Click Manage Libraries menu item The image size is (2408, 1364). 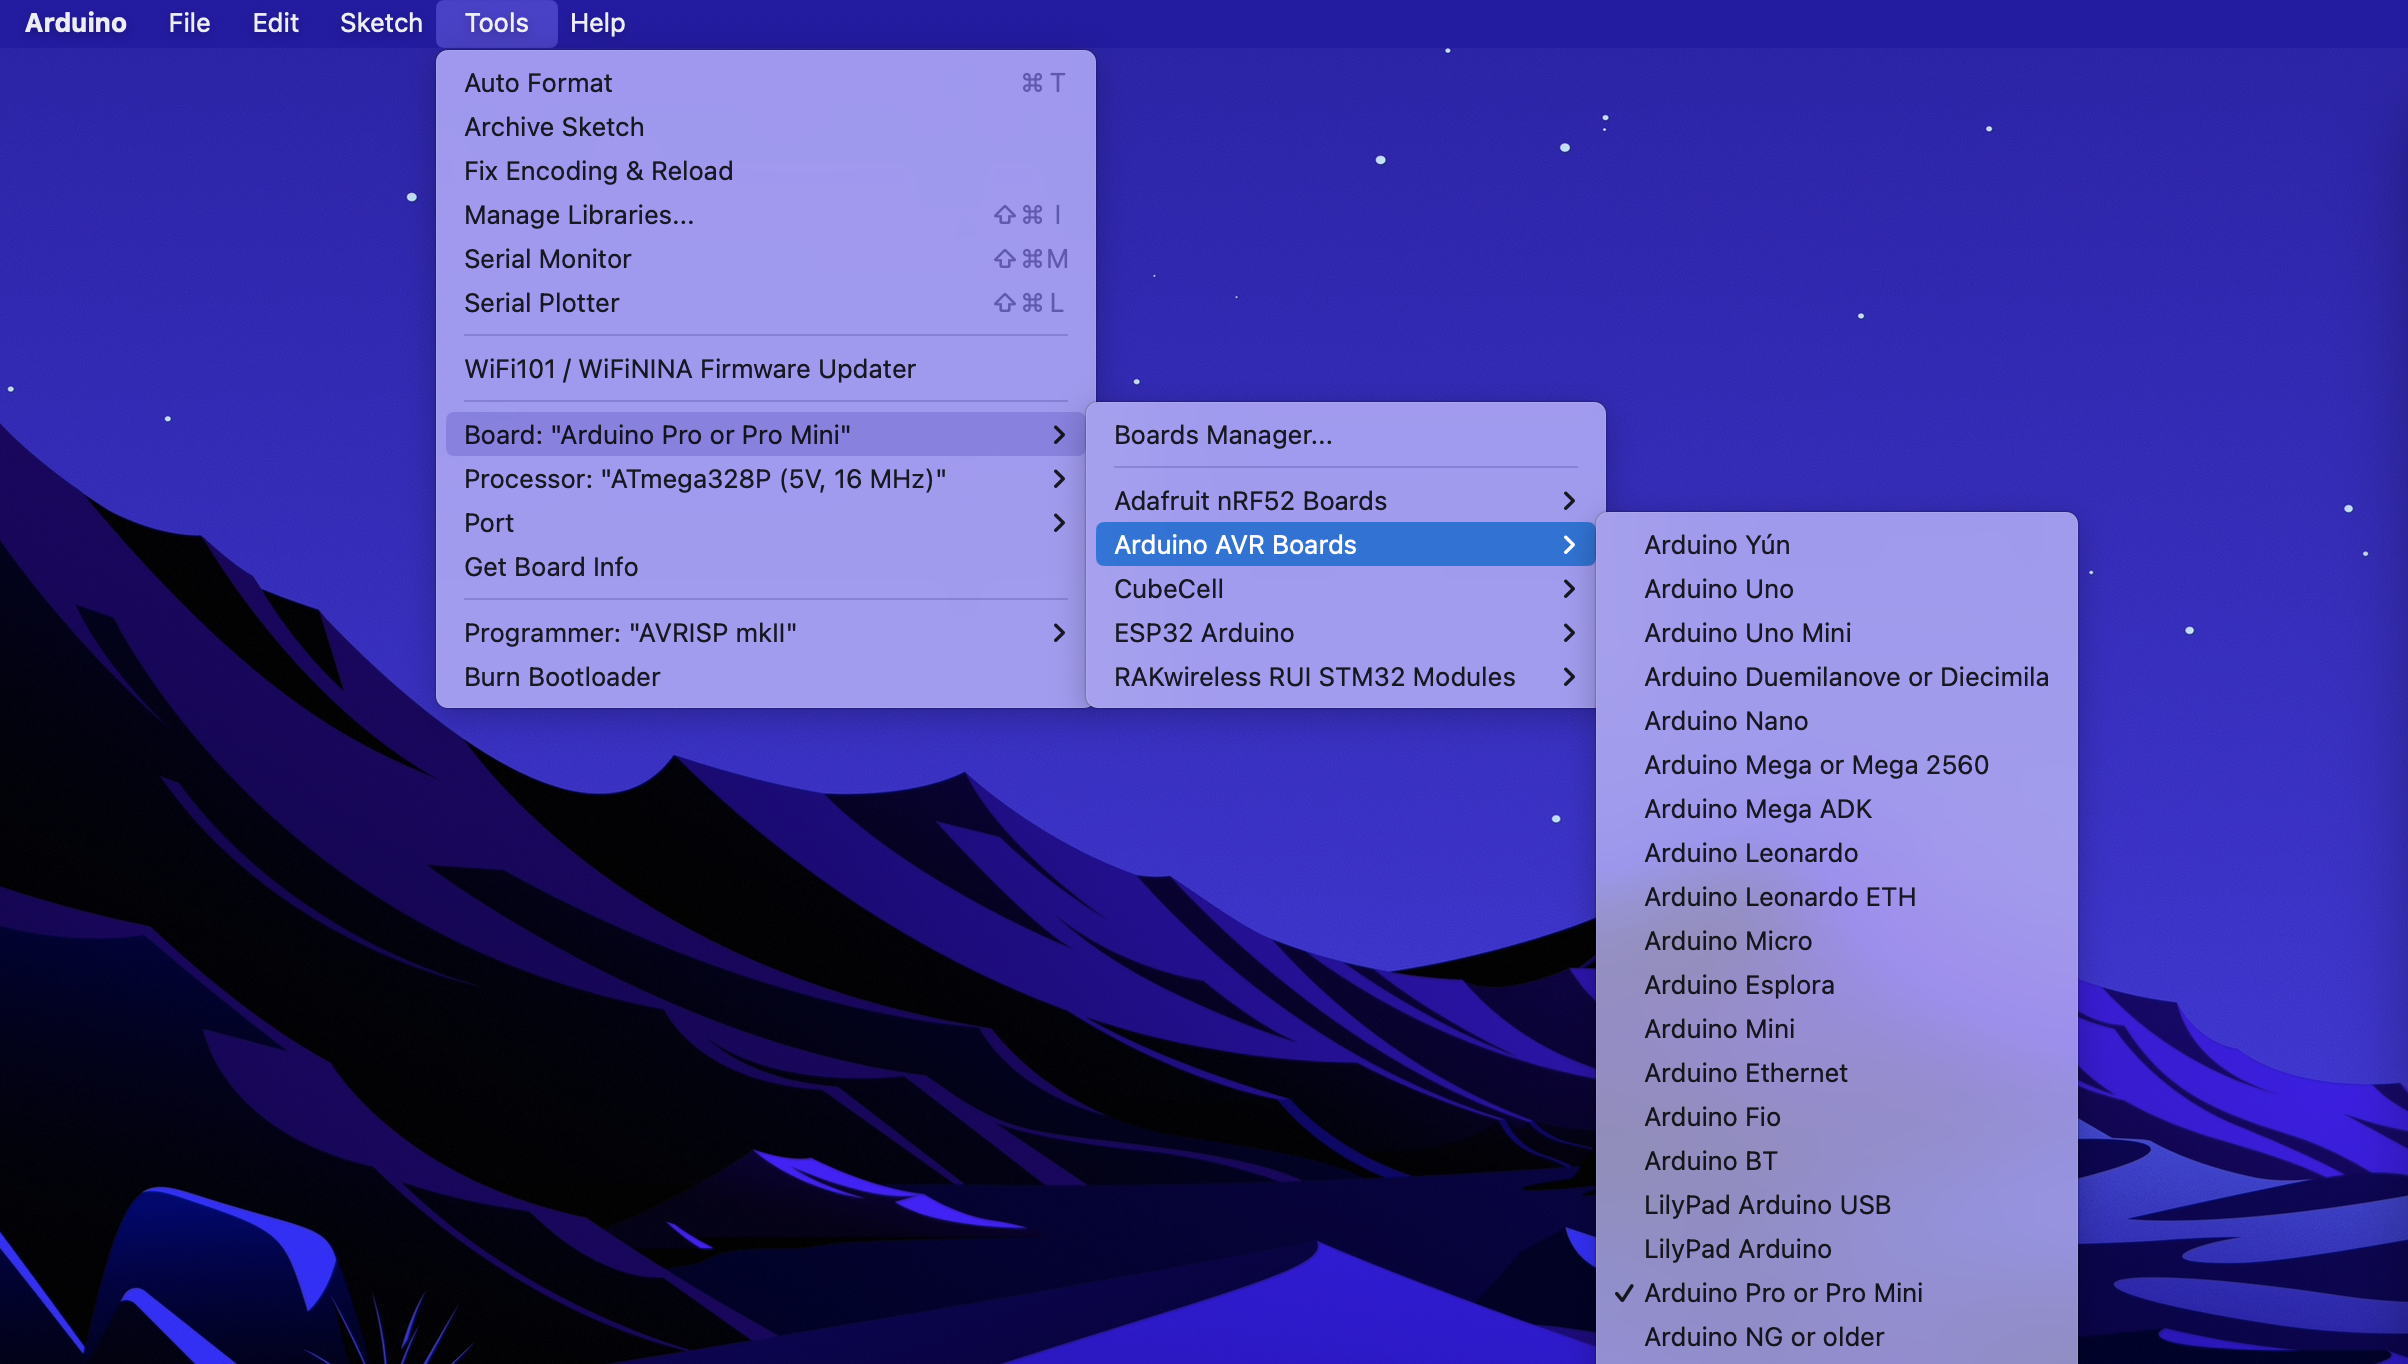(x=578, y=215)
